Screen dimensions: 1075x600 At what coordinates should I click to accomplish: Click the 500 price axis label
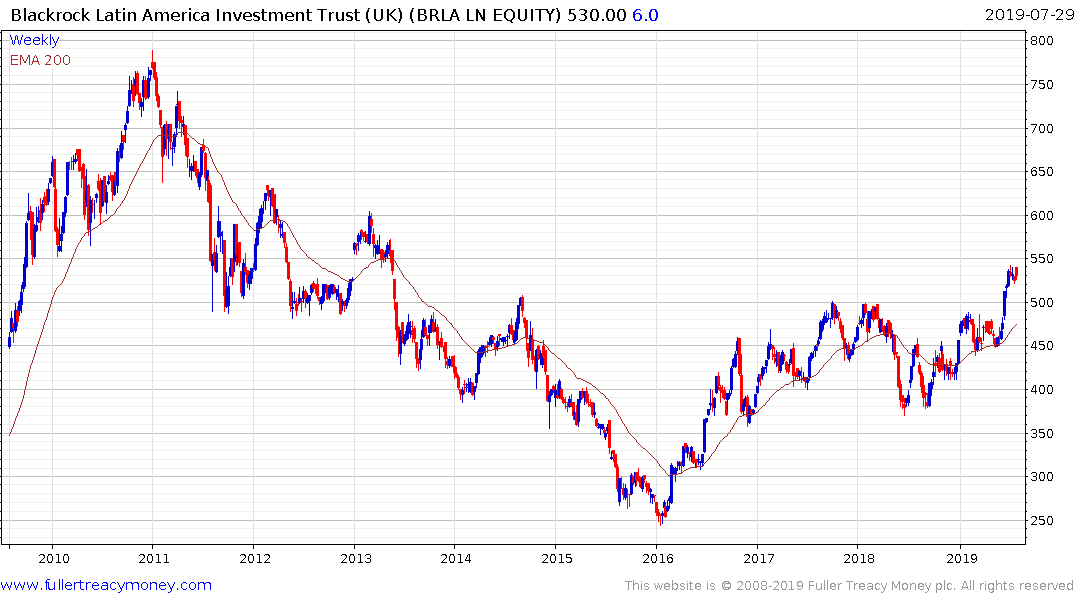pyautogui.click(x=1042, y=302)
